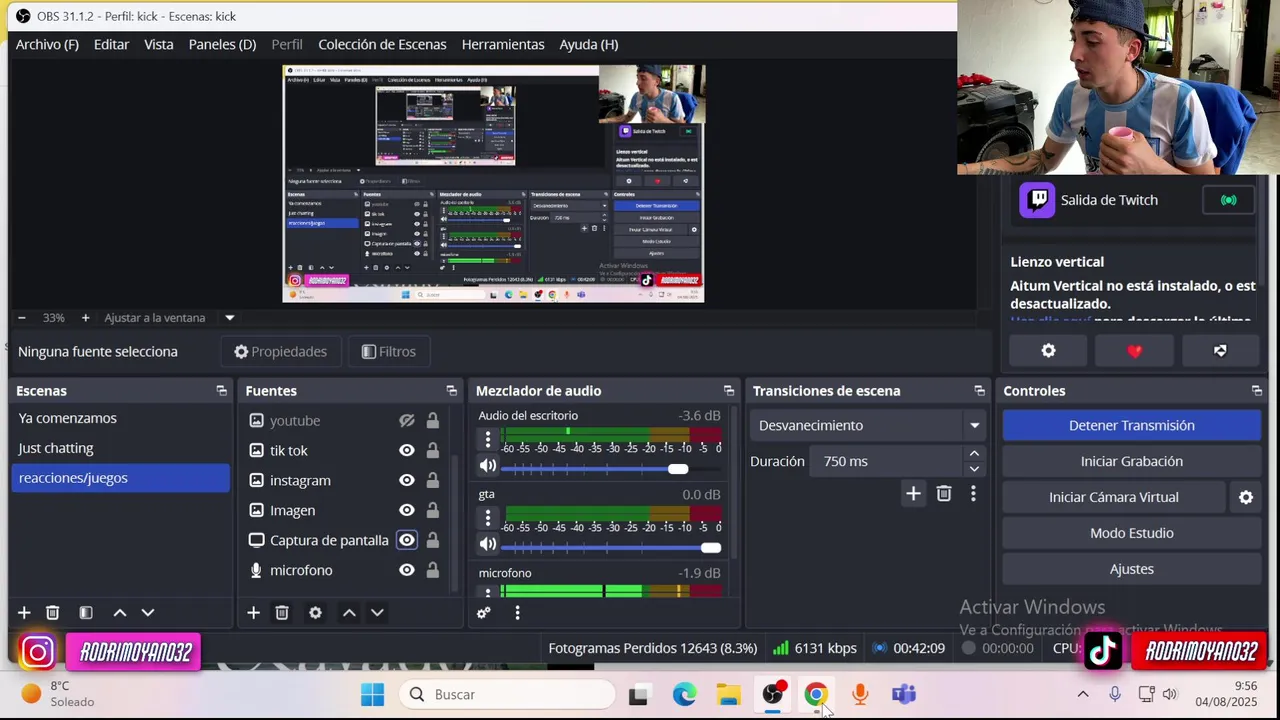Unlock the youtube source lock
Viewport: 1280px width, 720px height.
(433, 421)
